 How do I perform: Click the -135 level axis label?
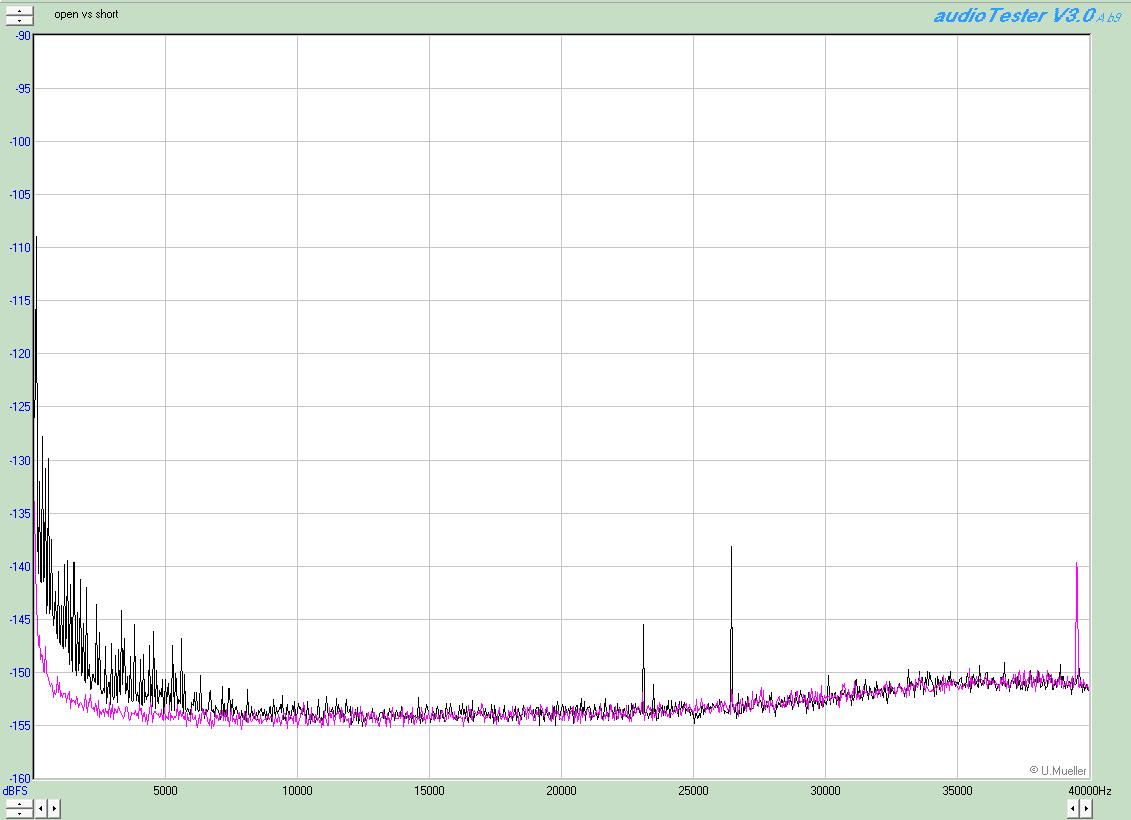click(x=20, y=513)
